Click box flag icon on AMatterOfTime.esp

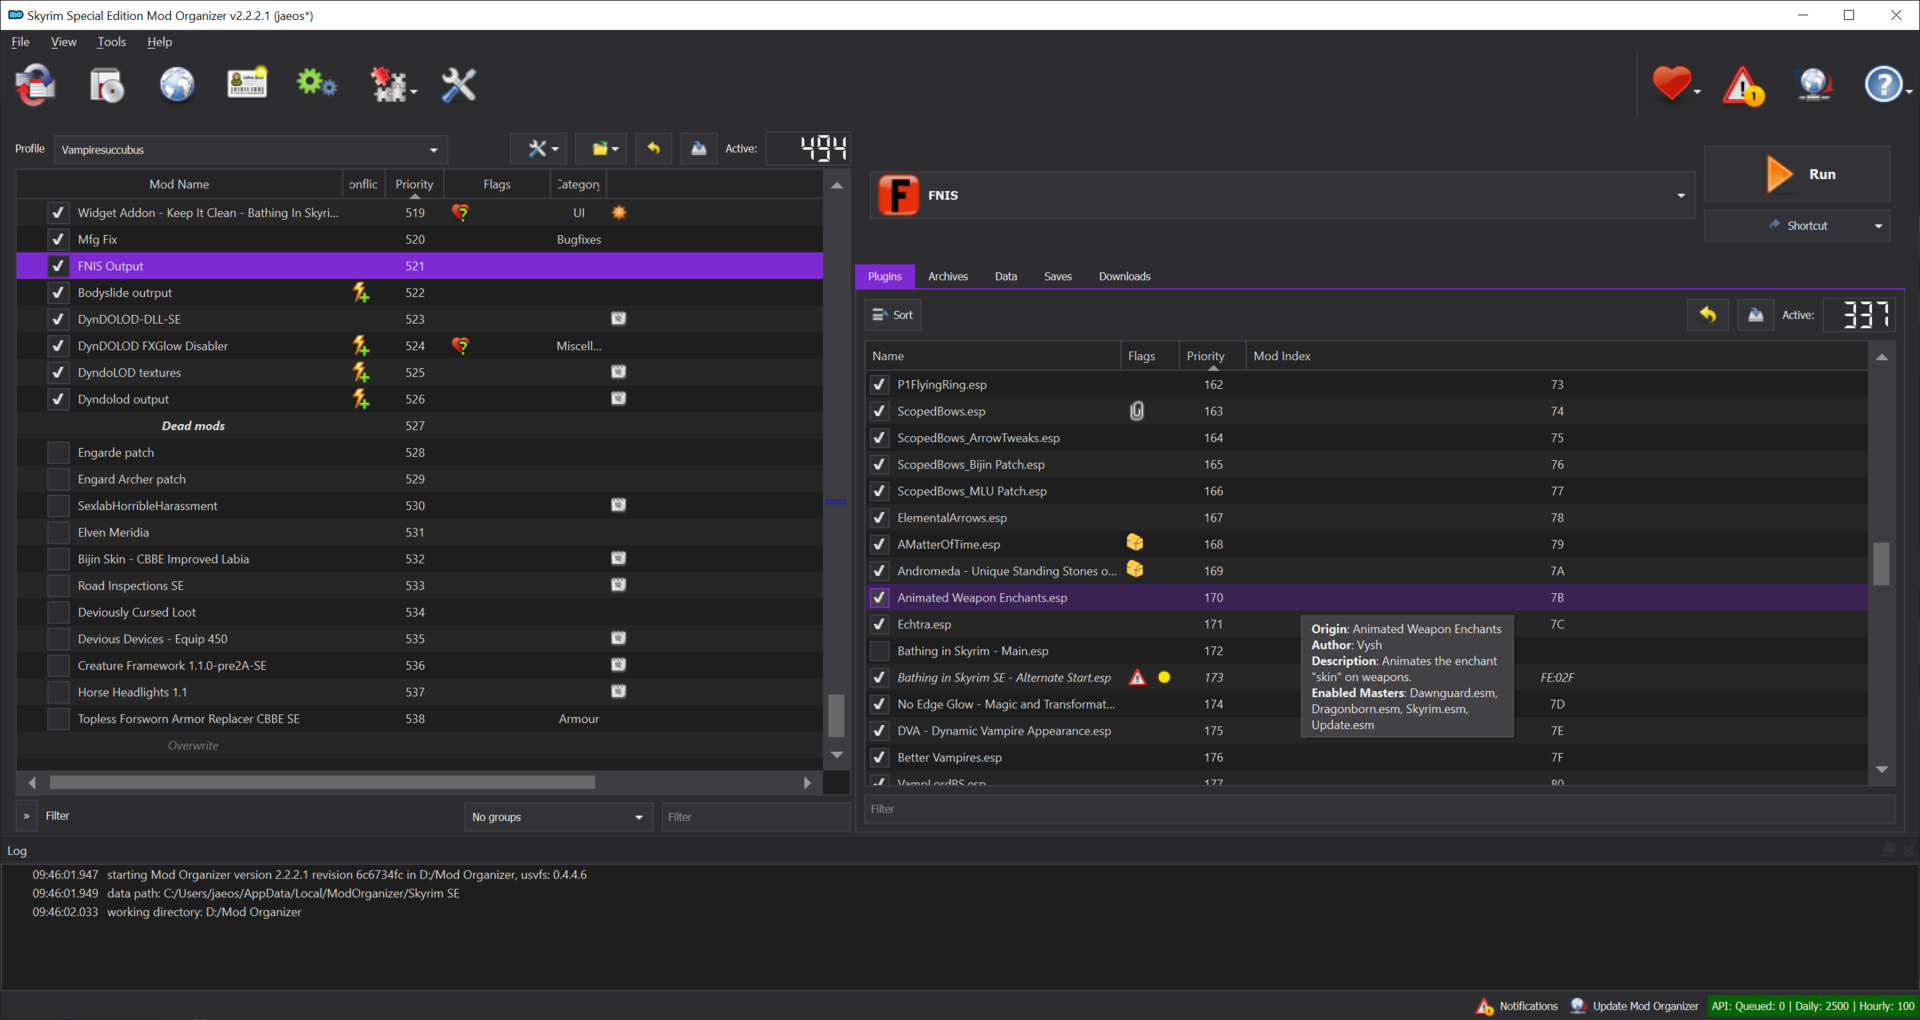click(x=1135, y=542)
